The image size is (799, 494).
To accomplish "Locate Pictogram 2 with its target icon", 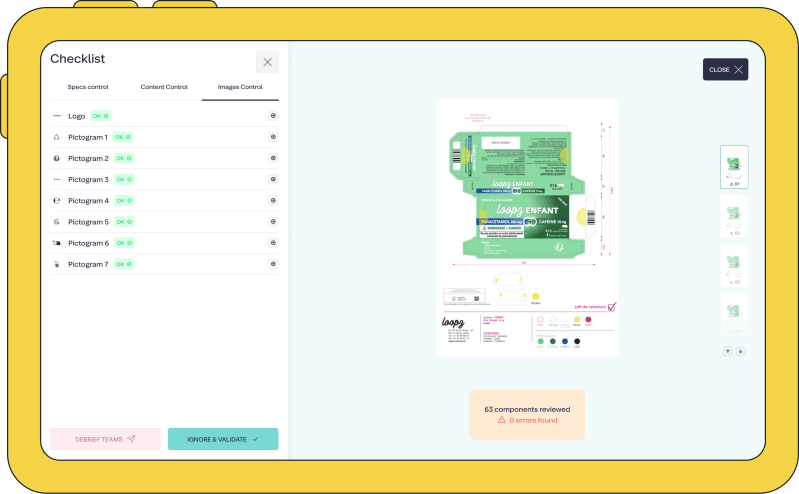I will click(273, 158).
